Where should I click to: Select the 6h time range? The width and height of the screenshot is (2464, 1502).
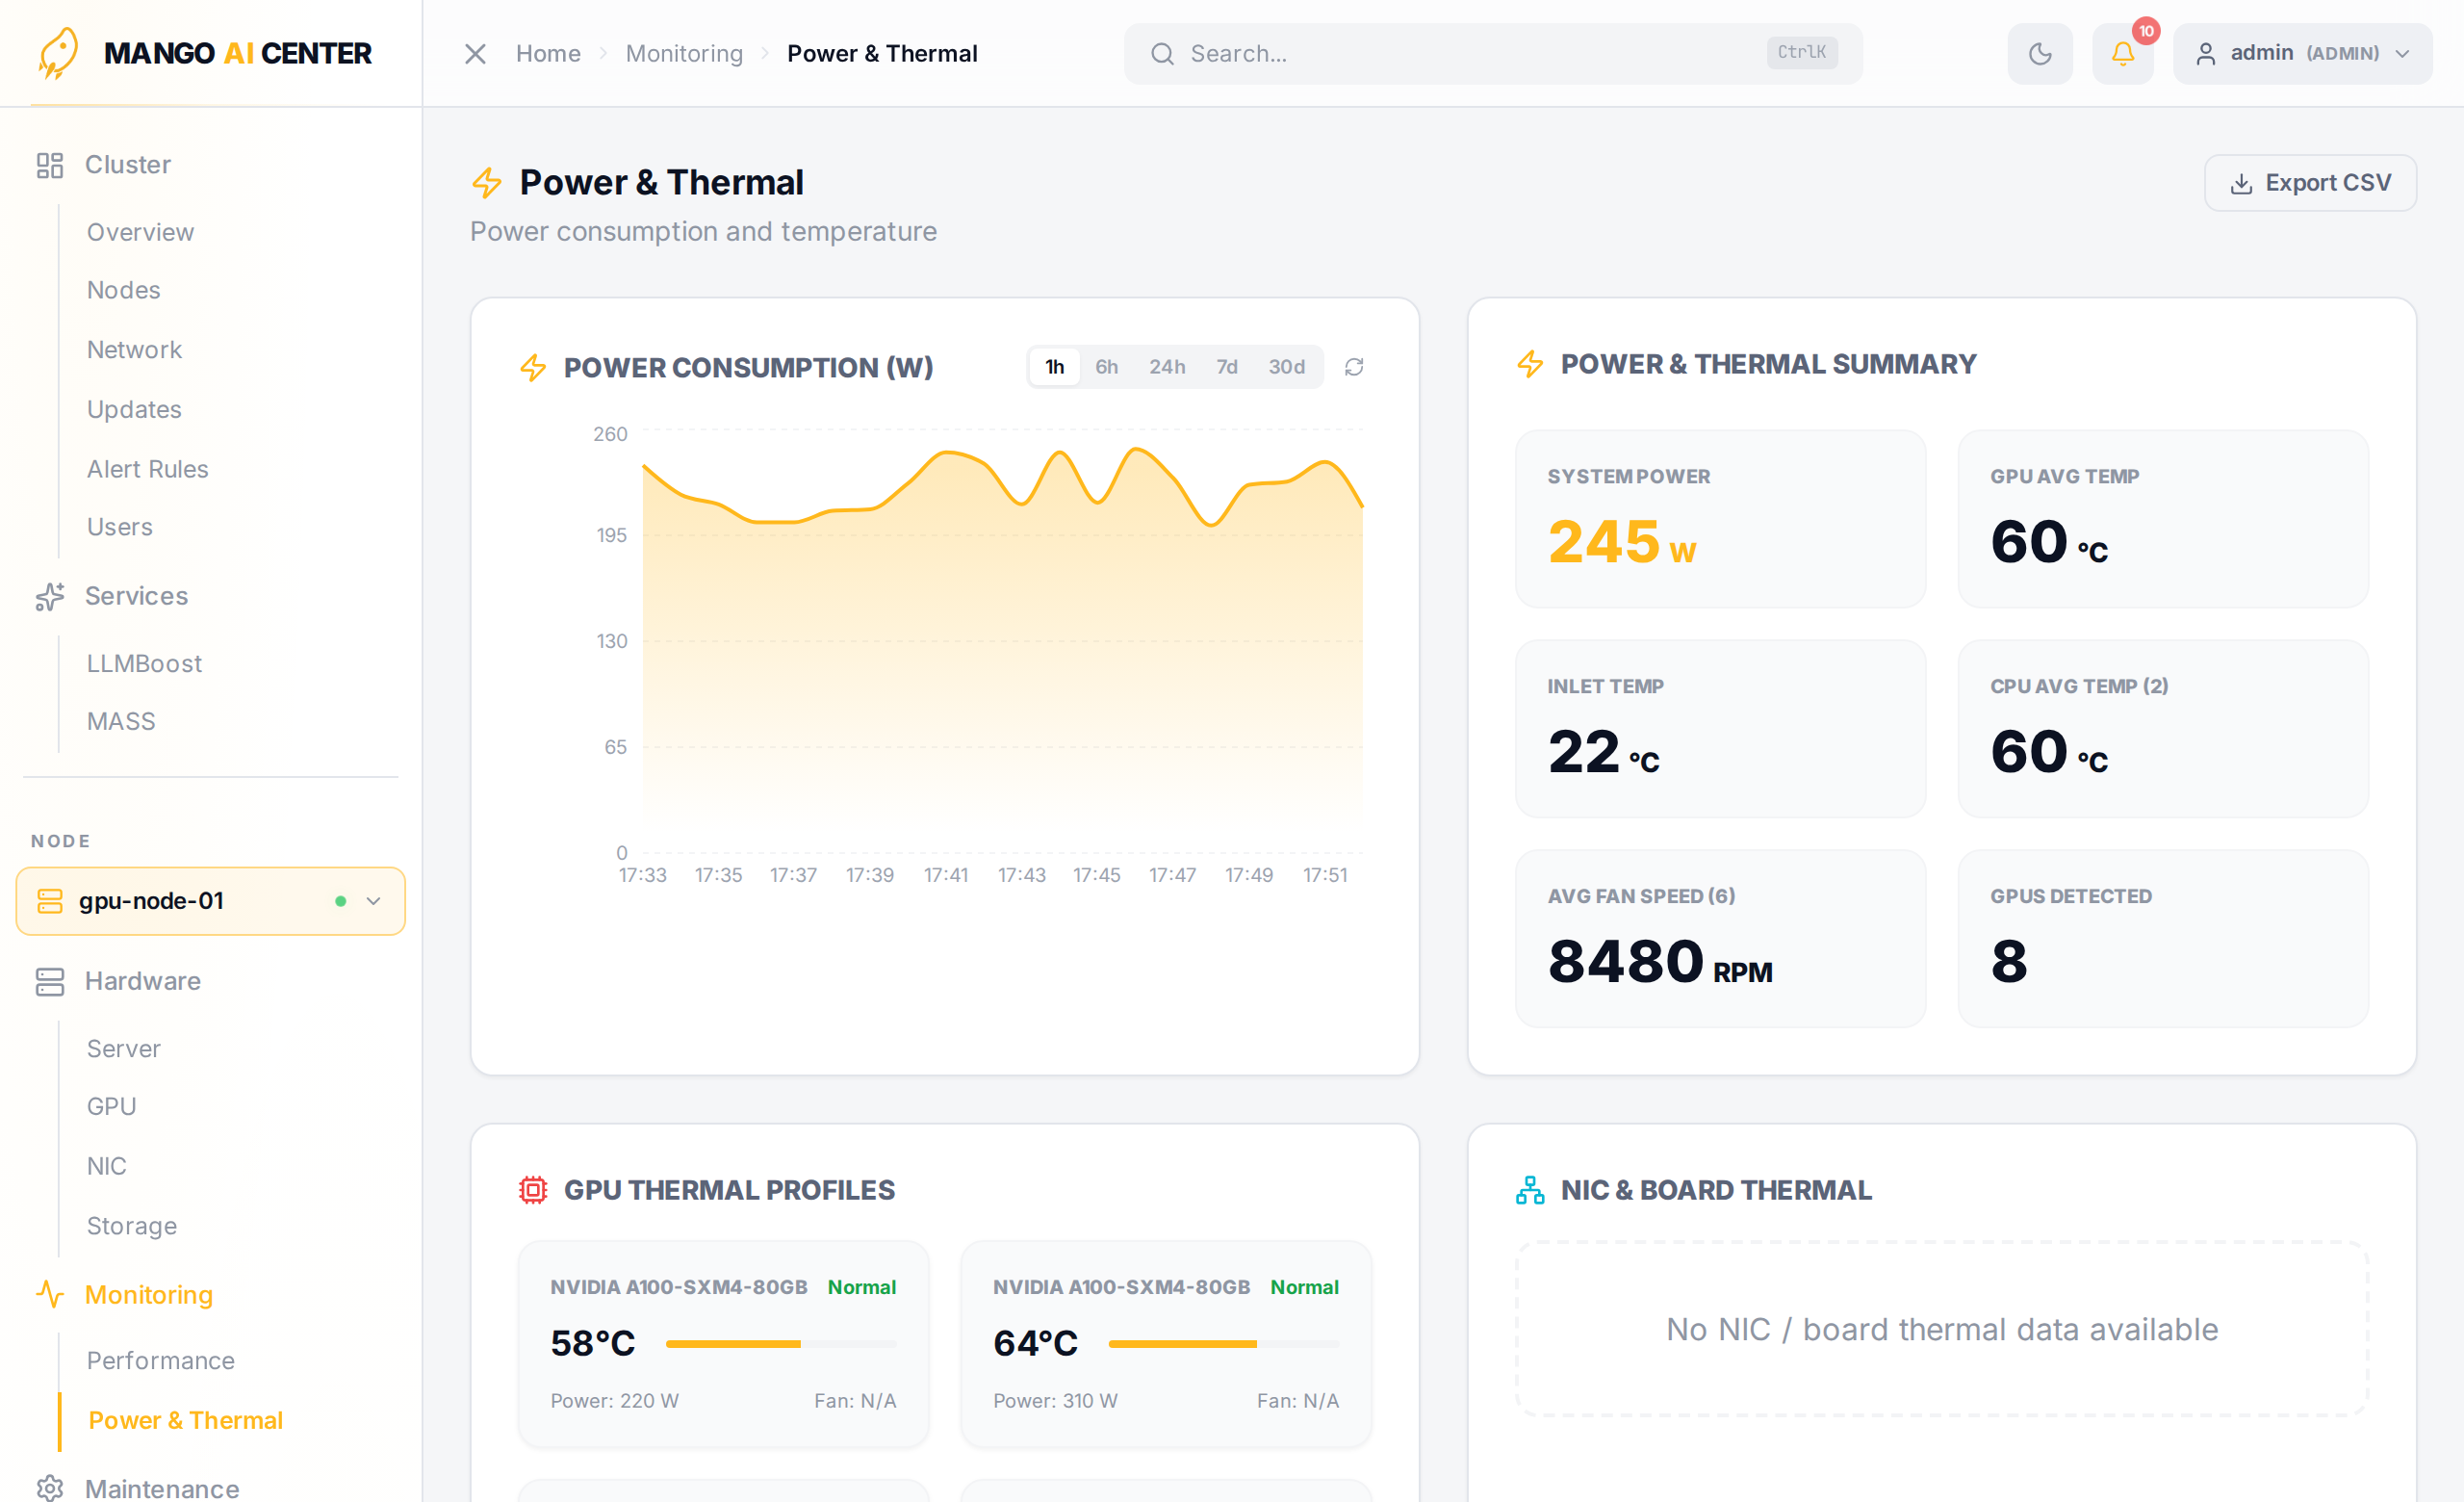point(1106,367)
